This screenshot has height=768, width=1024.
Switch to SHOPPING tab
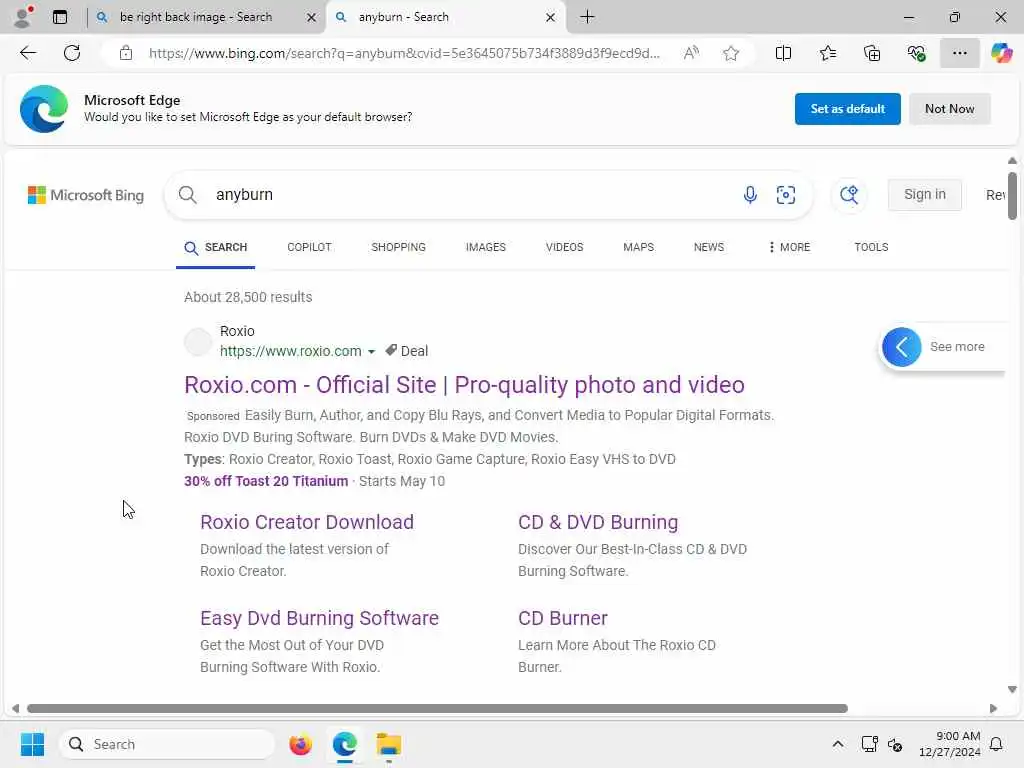398,247
